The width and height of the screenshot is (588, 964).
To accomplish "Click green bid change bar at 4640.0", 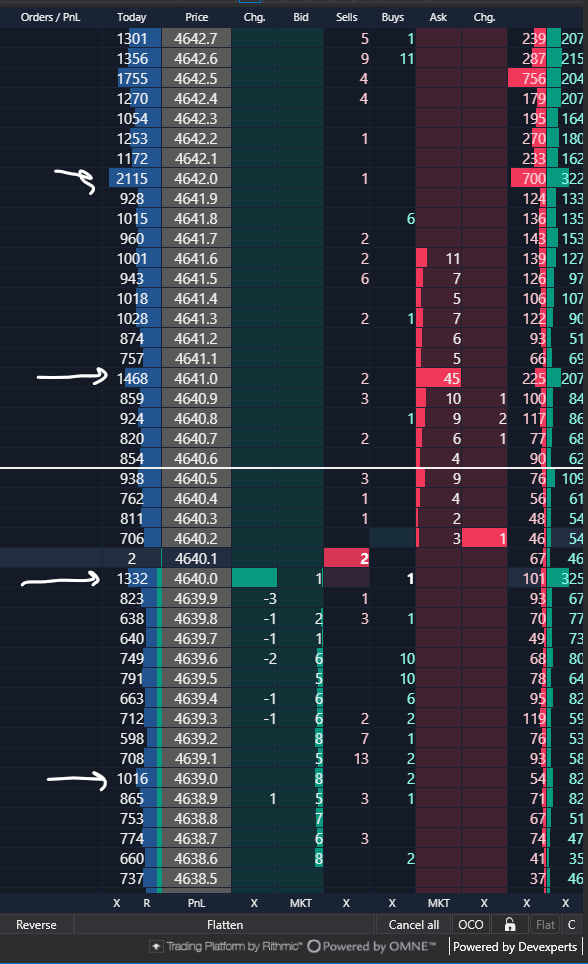I will point(255,579).
